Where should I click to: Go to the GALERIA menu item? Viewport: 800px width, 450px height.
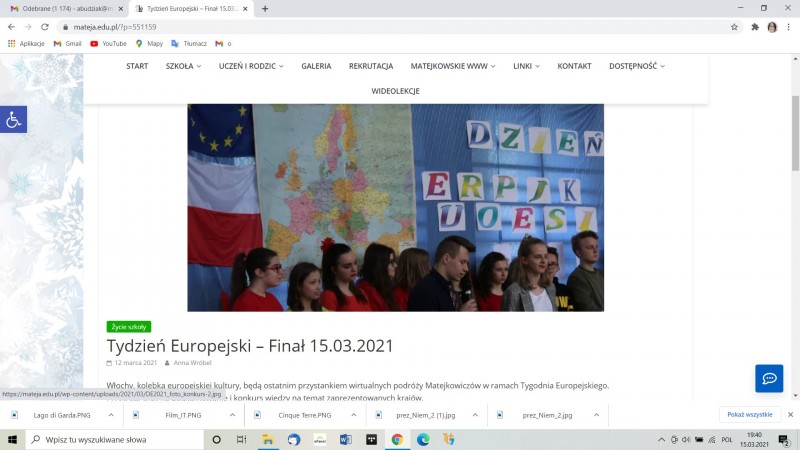pyautogui.click(x=316, y=66)
